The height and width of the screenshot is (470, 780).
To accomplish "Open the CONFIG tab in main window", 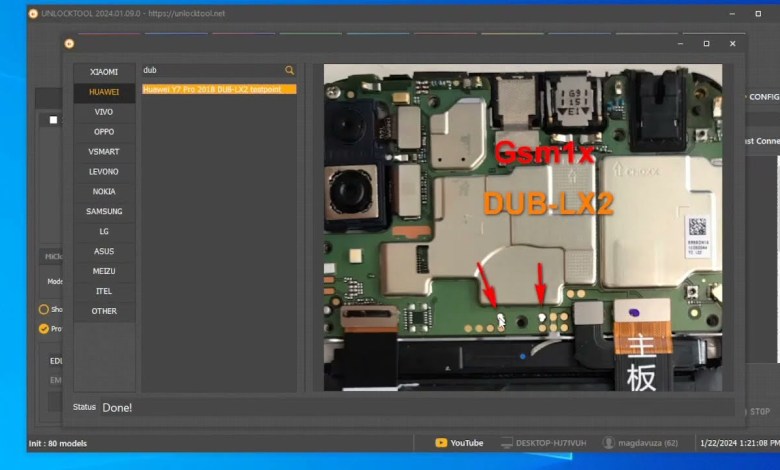I will 764,97.
